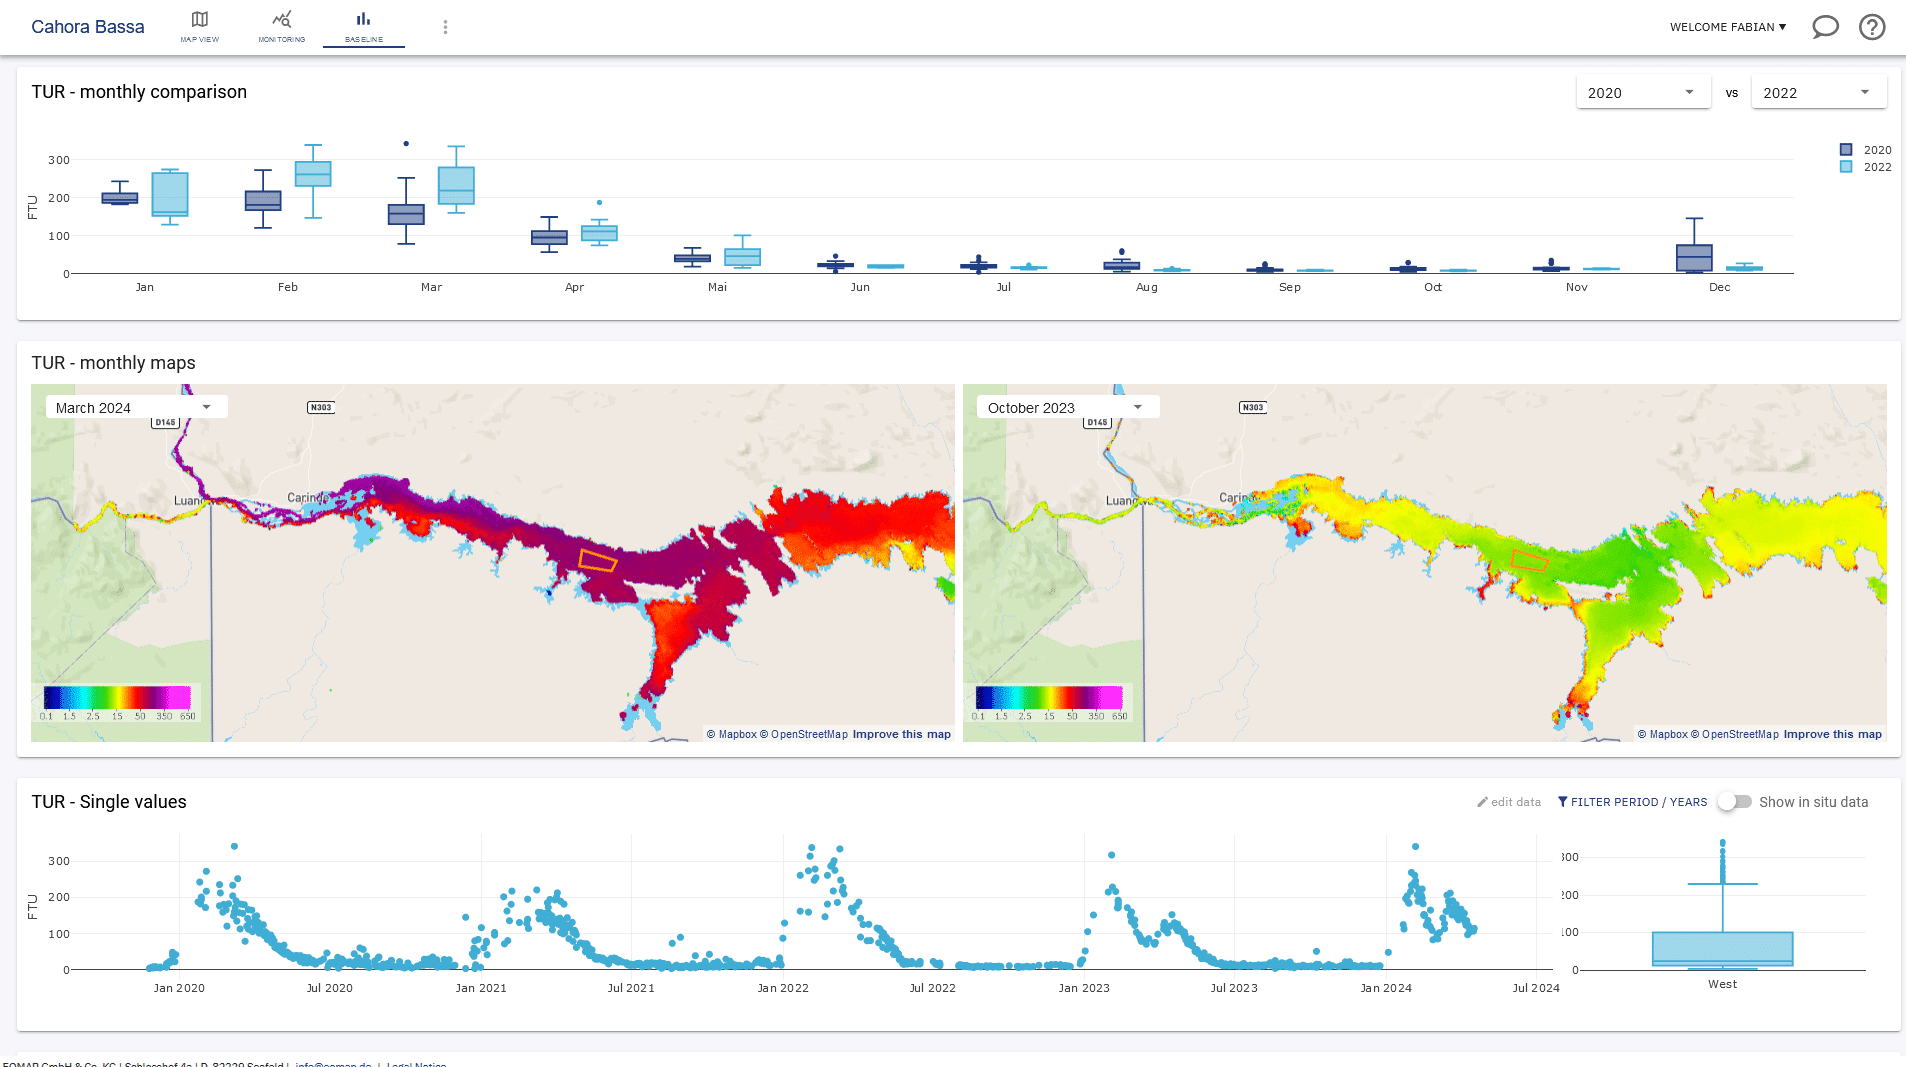
Task: Open the three-dot overflow menu
Action: point(445,27)
